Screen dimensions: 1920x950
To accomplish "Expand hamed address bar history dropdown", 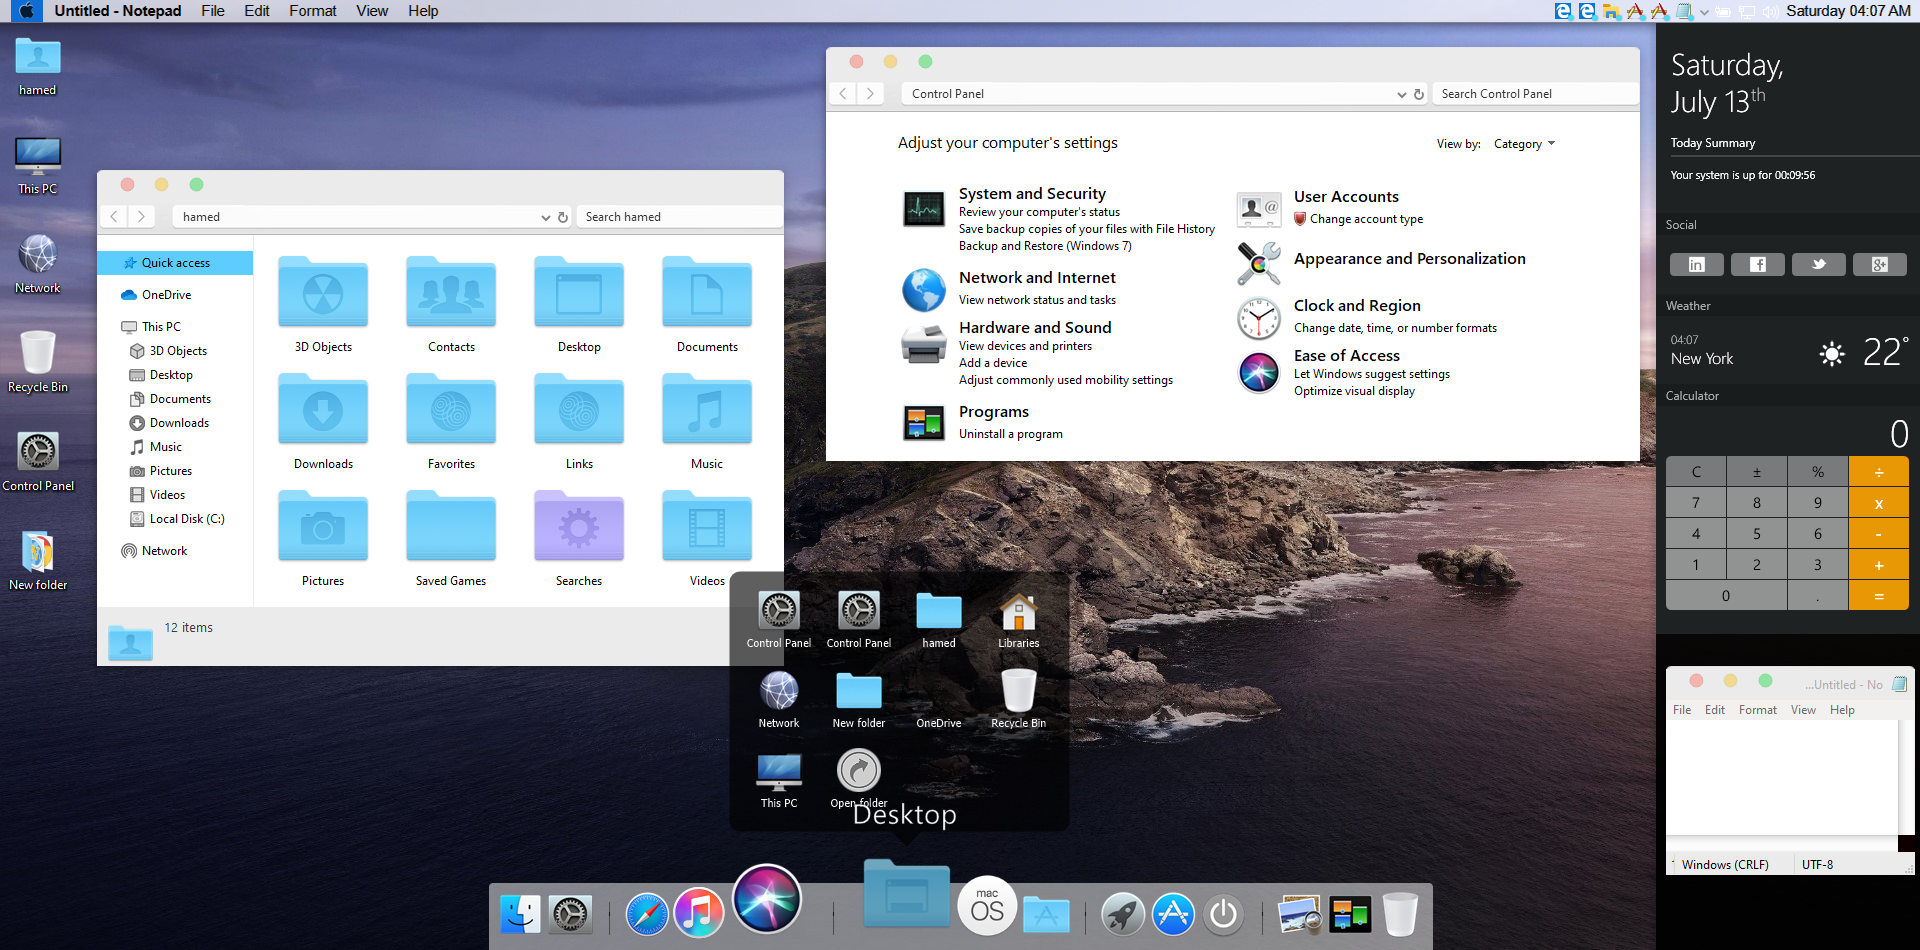I will tap(545, 217).
